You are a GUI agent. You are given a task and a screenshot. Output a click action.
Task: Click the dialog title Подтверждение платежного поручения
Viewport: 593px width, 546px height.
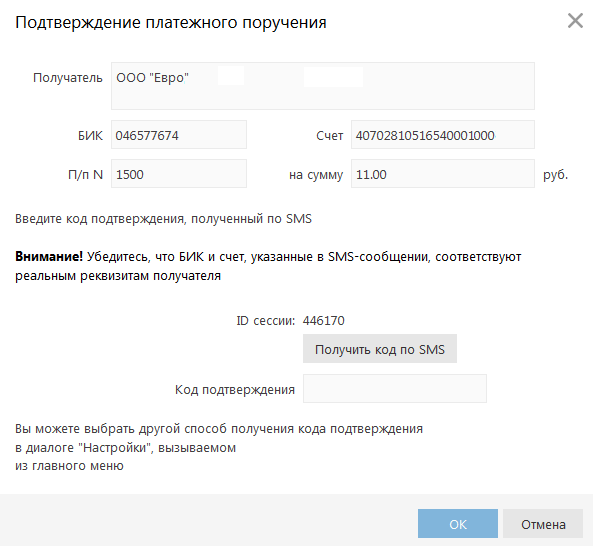tap(171, 22)
